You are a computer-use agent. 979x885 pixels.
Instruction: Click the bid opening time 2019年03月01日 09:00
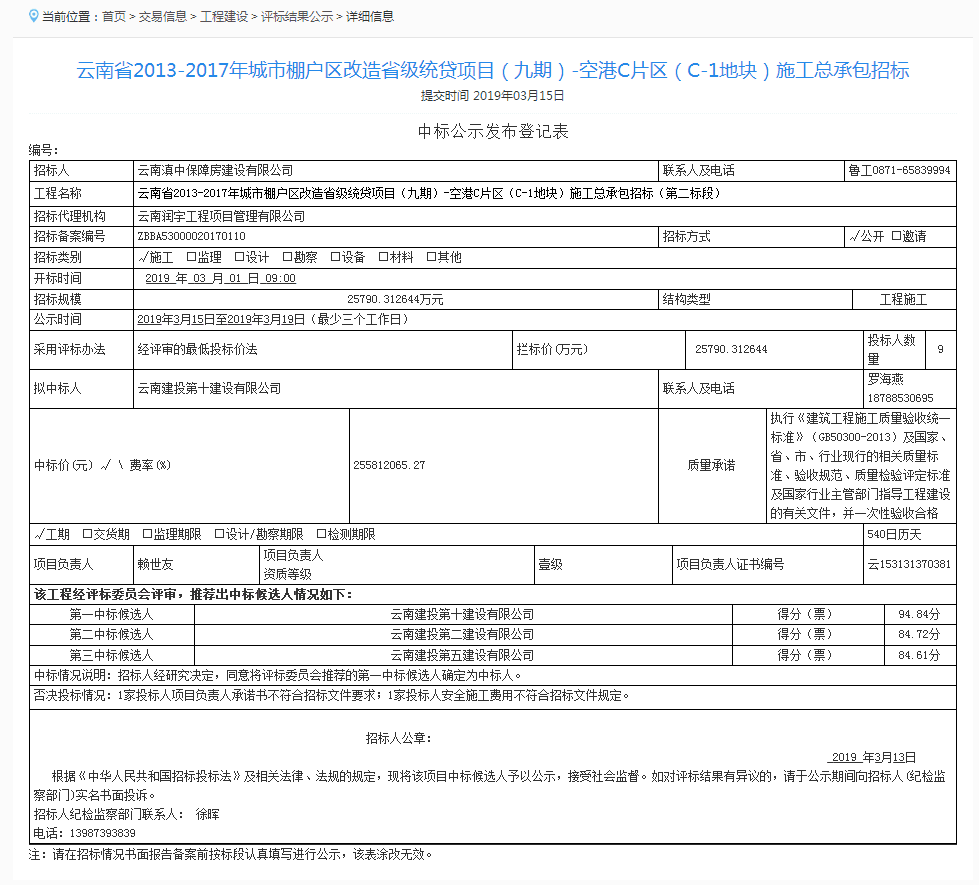point(220,279)
